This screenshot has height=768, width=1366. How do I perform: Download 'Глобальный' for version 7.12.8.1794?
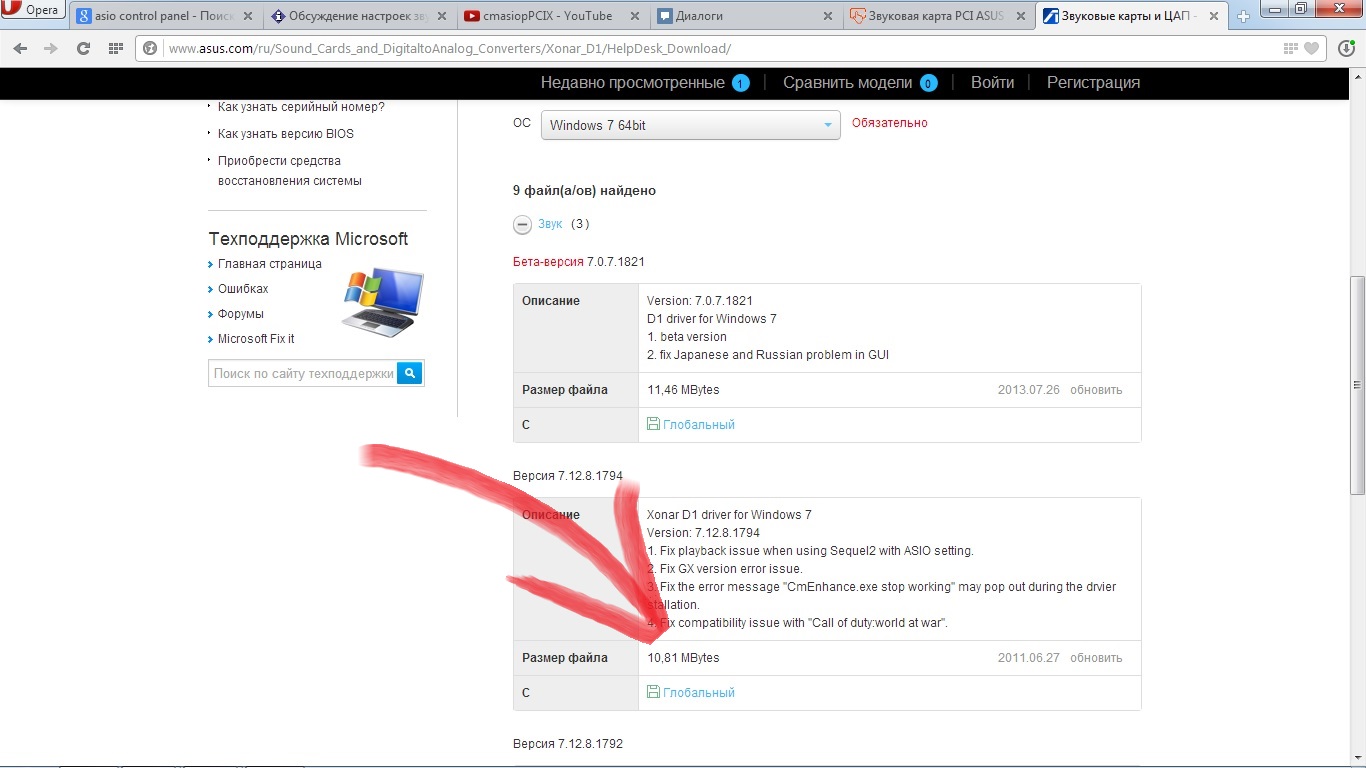click(698, 693)
